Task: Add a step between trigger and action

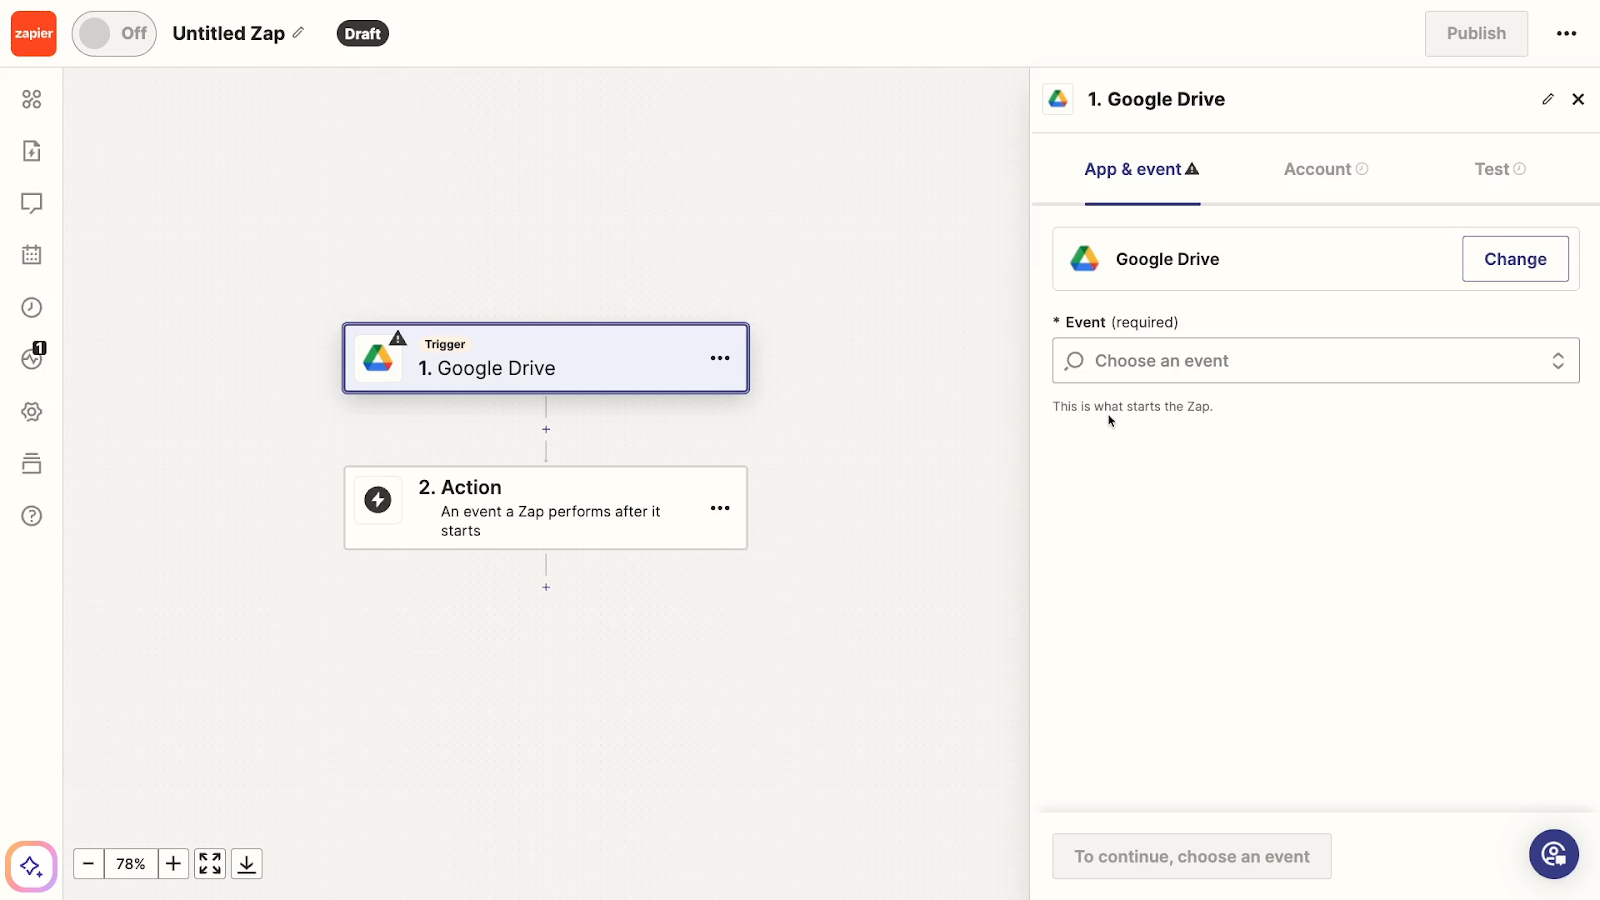Action: pos(546,429)
